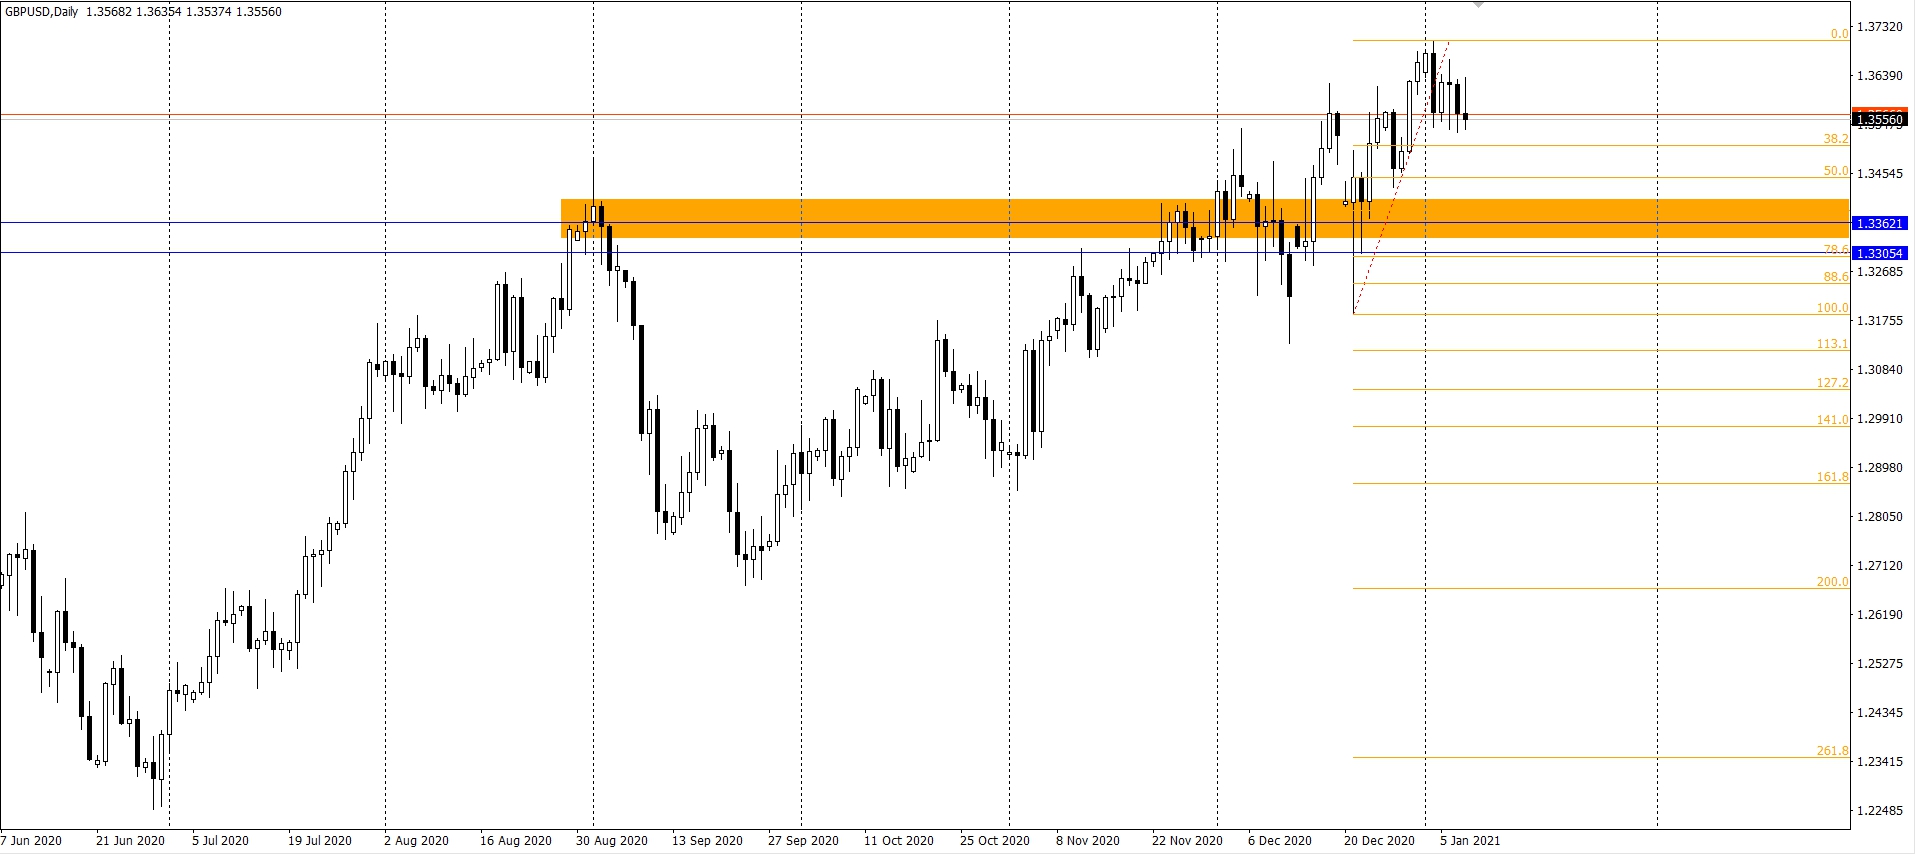Screen dimensions: 1916x855
Task: Click the Fibonacci 0.0 level label
Action: (1839, 34)
